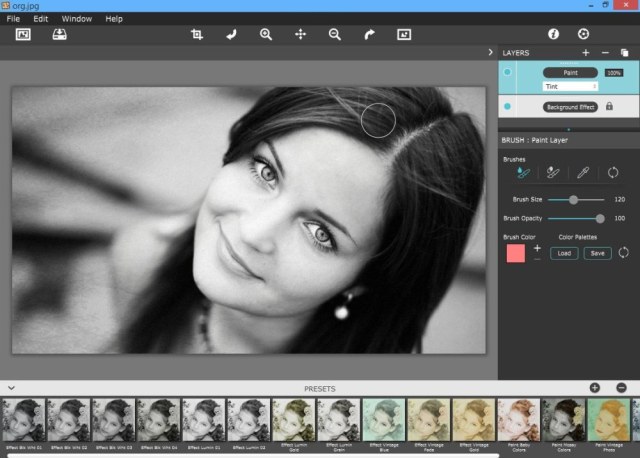
Task: Open the Window menu
Action: coord(76,19)
